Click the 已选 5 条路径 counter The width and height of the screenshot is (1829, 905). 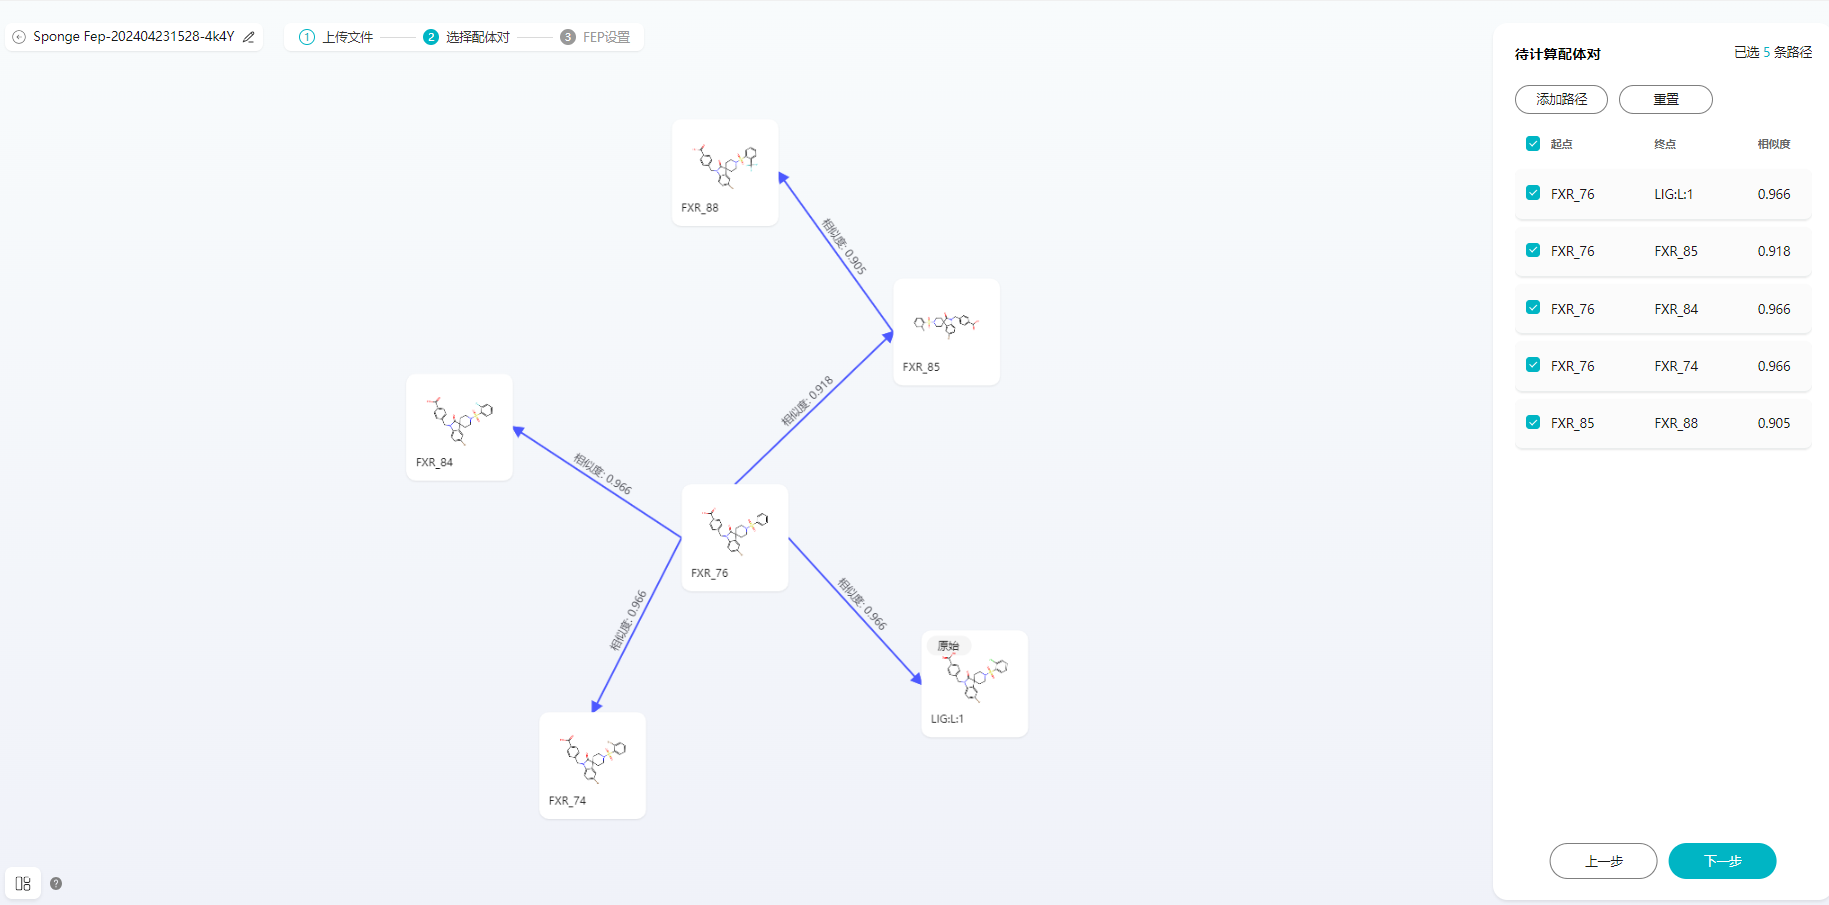1773,52
